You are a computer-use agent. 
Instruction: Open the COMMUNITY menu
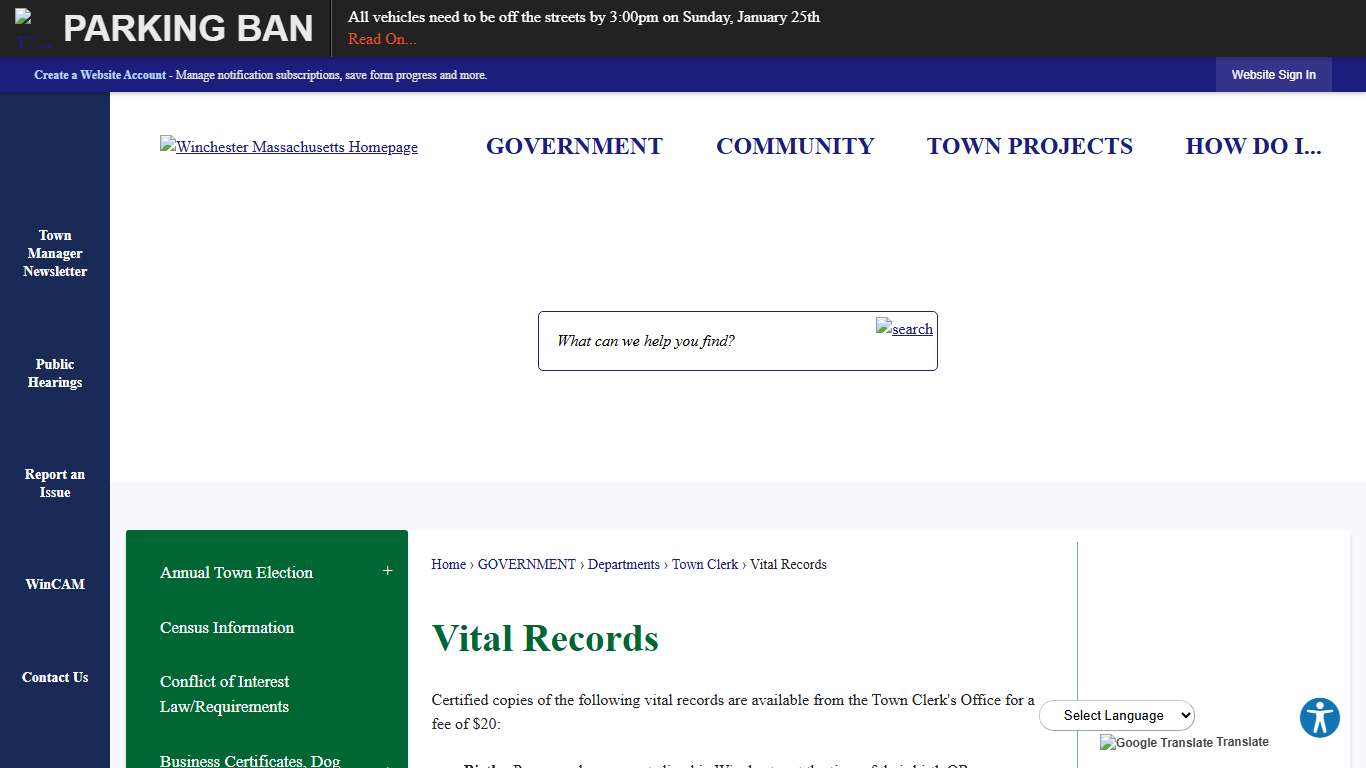click(795, 146)
